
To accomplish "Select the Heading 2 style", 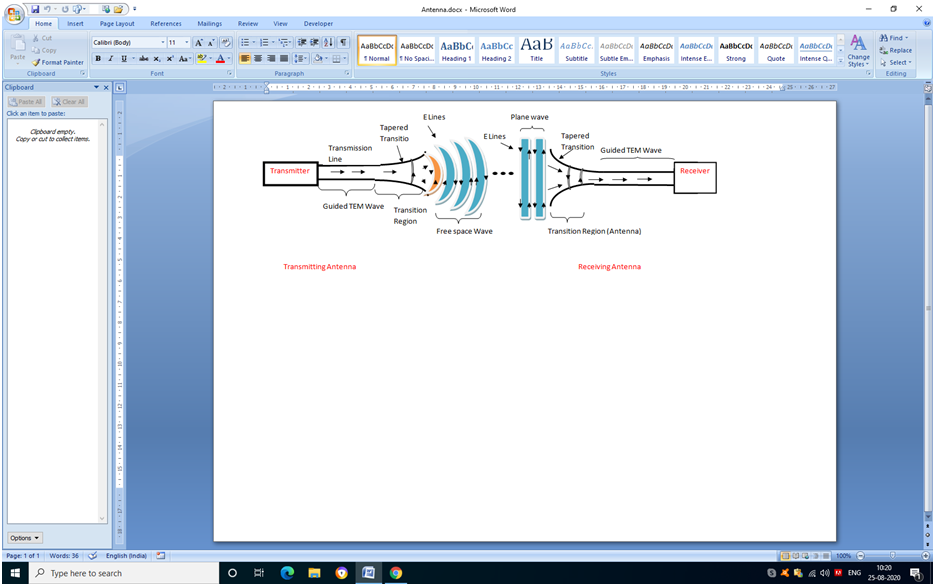I will [496, 50].
